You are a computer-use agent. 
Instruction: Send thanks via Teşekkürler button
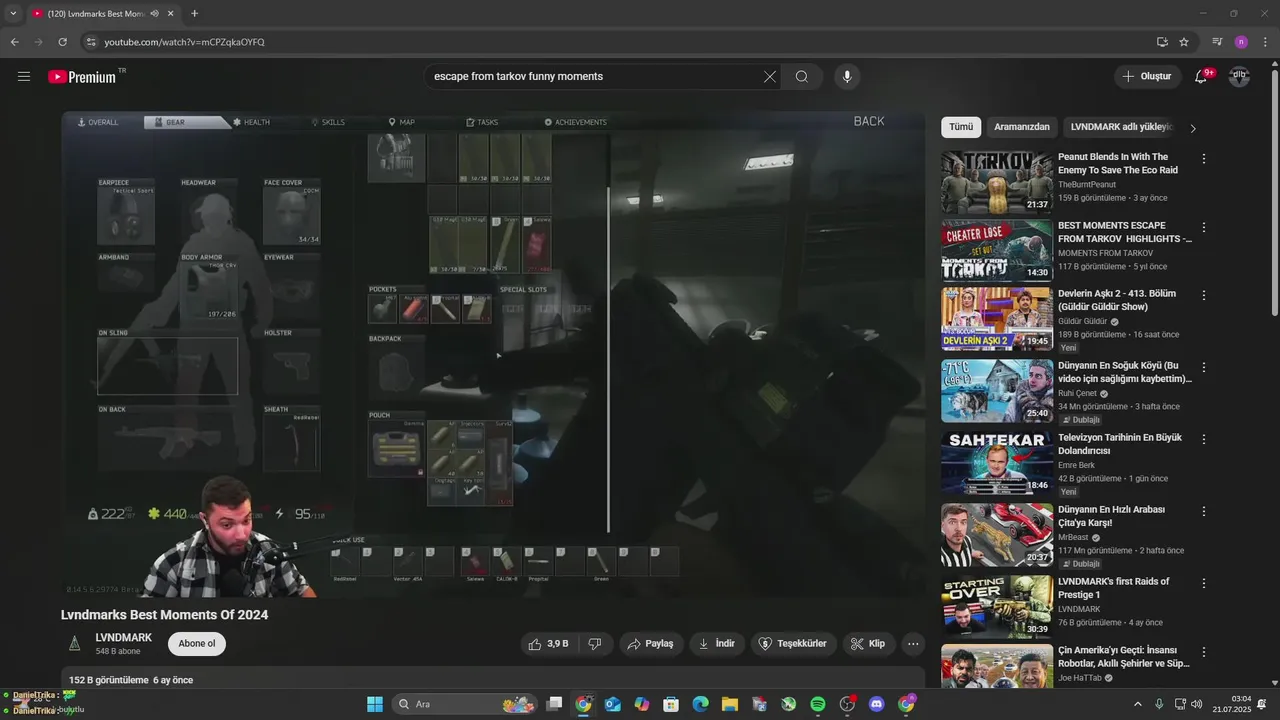click(x=794, y=644)
